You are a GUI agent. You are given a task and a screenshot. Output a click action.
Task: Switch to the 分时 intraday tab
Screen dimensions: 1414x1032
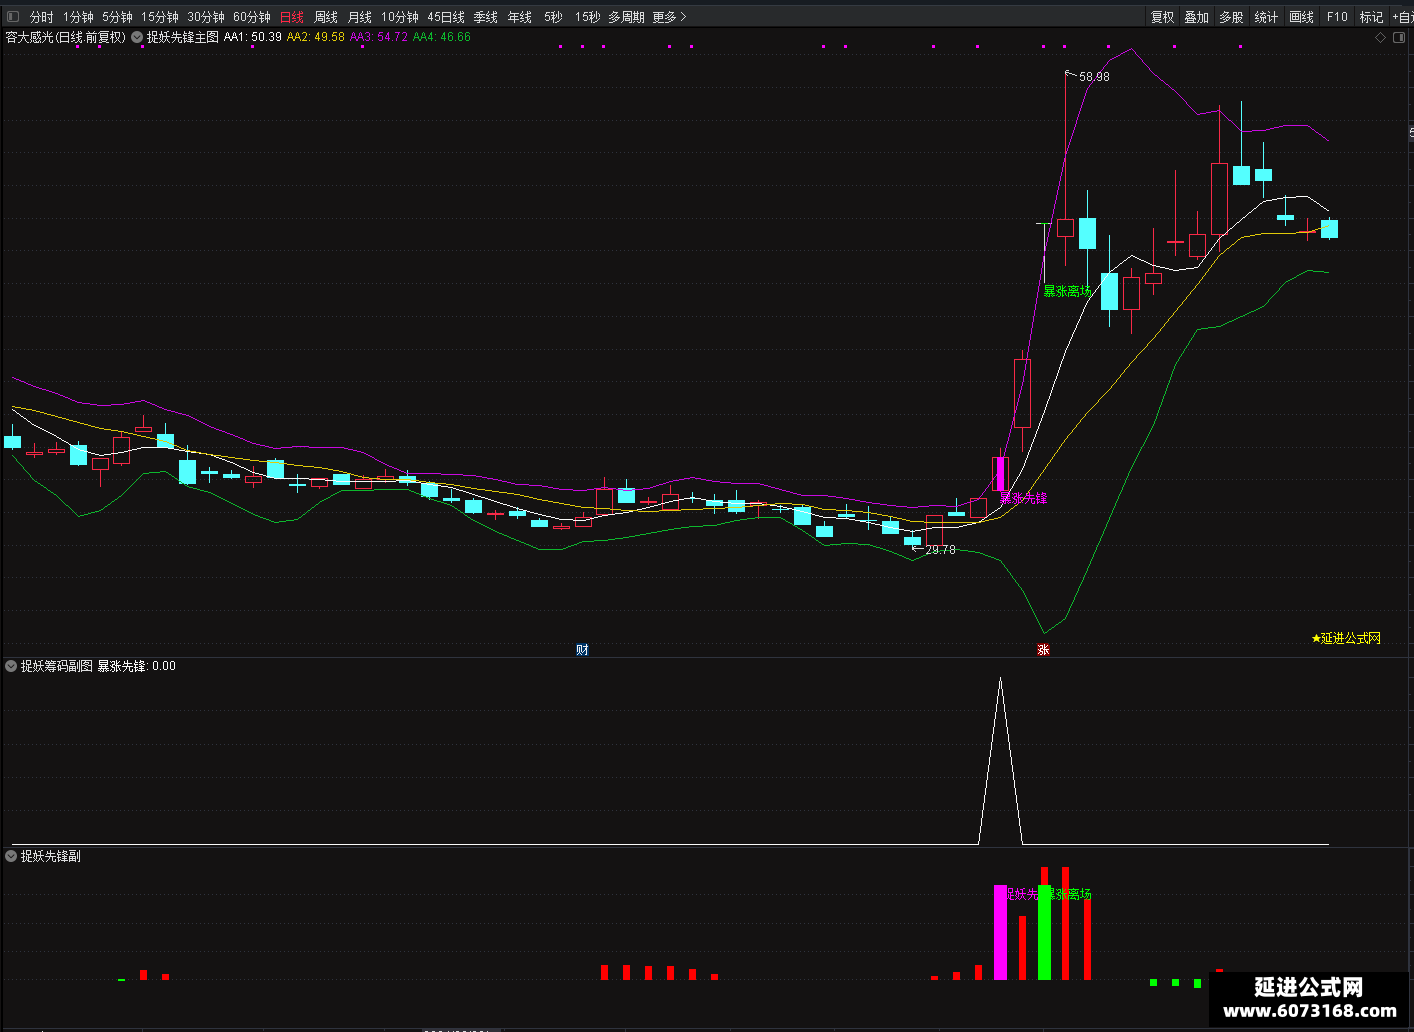point(42,17)
